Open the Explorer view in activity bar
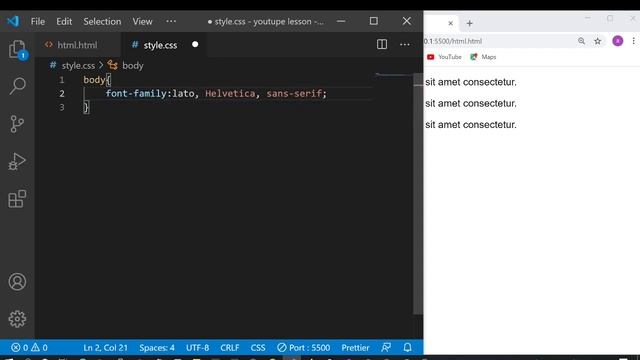This screenshot has height=360, width=640. click(17, 49)
